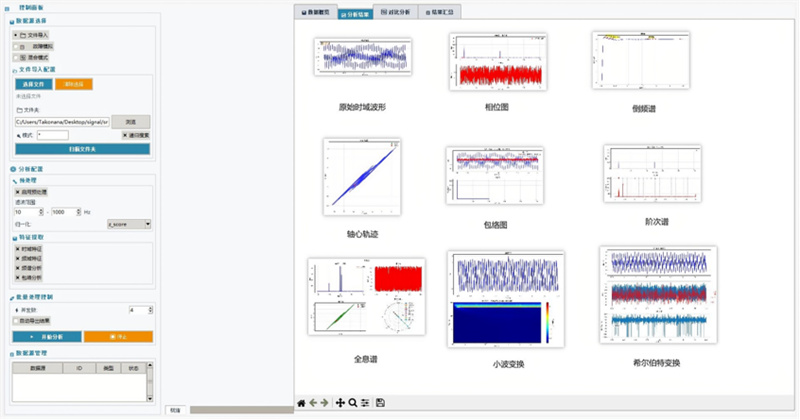Screen dimensions: 800x420
Task: Click the forward arrow in plot toolbar
Action: click(324, 402)
